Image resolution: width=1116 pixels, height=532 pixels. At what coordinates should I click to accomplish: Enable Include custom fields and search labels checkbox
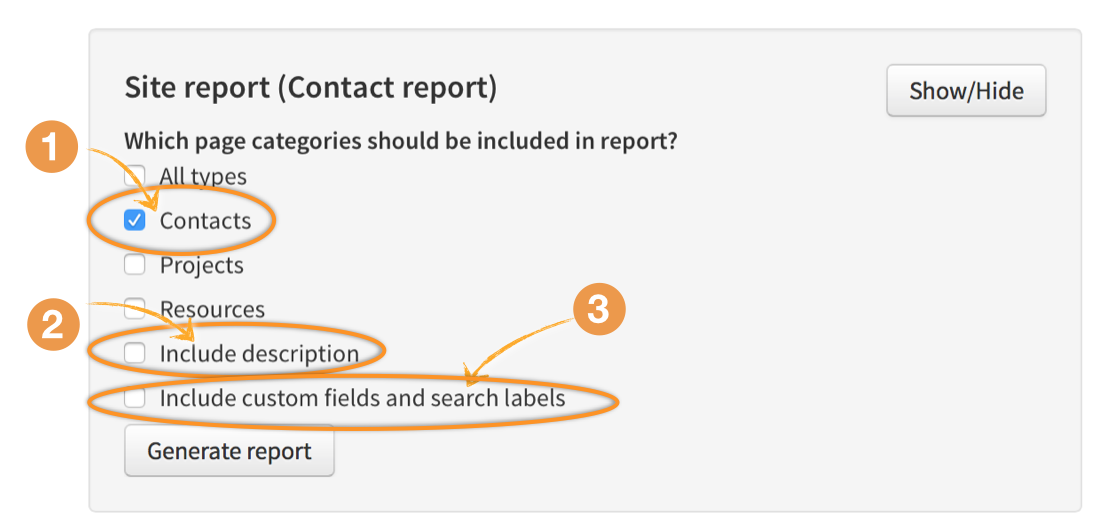[x=135, y=398]
